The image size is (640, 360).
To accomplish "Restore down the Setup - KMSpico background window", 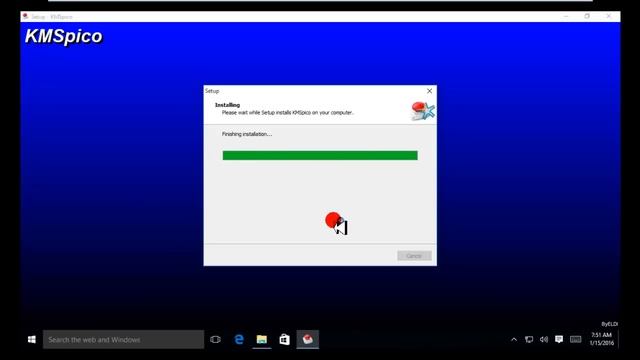I will coord(587,16).
